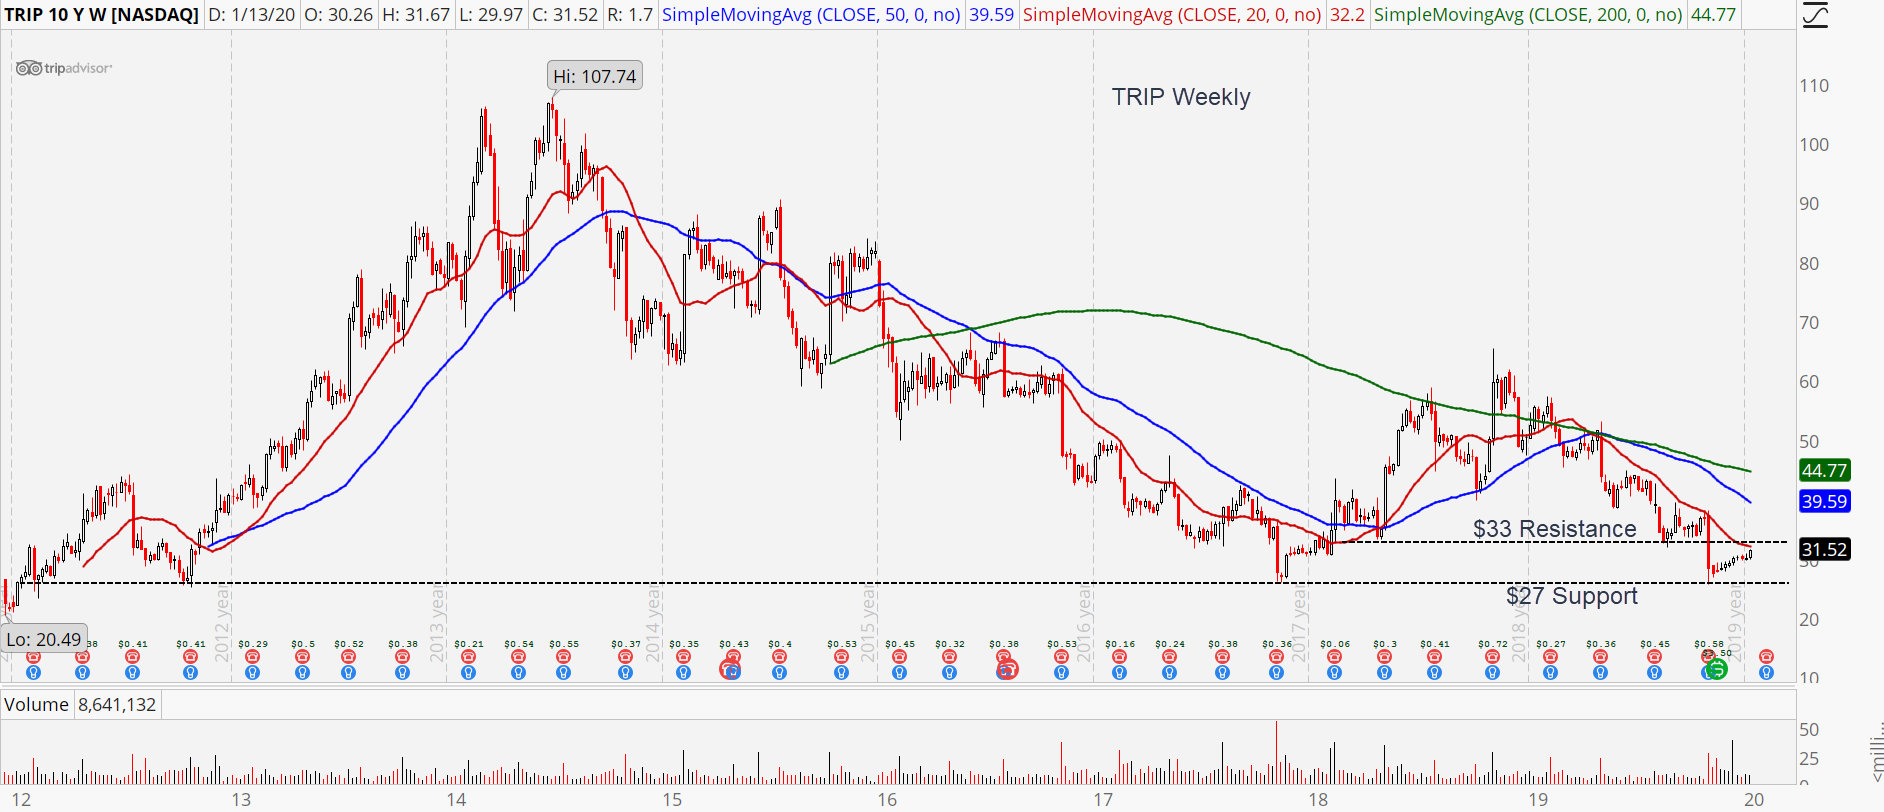The width and height of the screenshot is (1884, 812).
Task: Click the Volume study label
Action: click(36, 705)
